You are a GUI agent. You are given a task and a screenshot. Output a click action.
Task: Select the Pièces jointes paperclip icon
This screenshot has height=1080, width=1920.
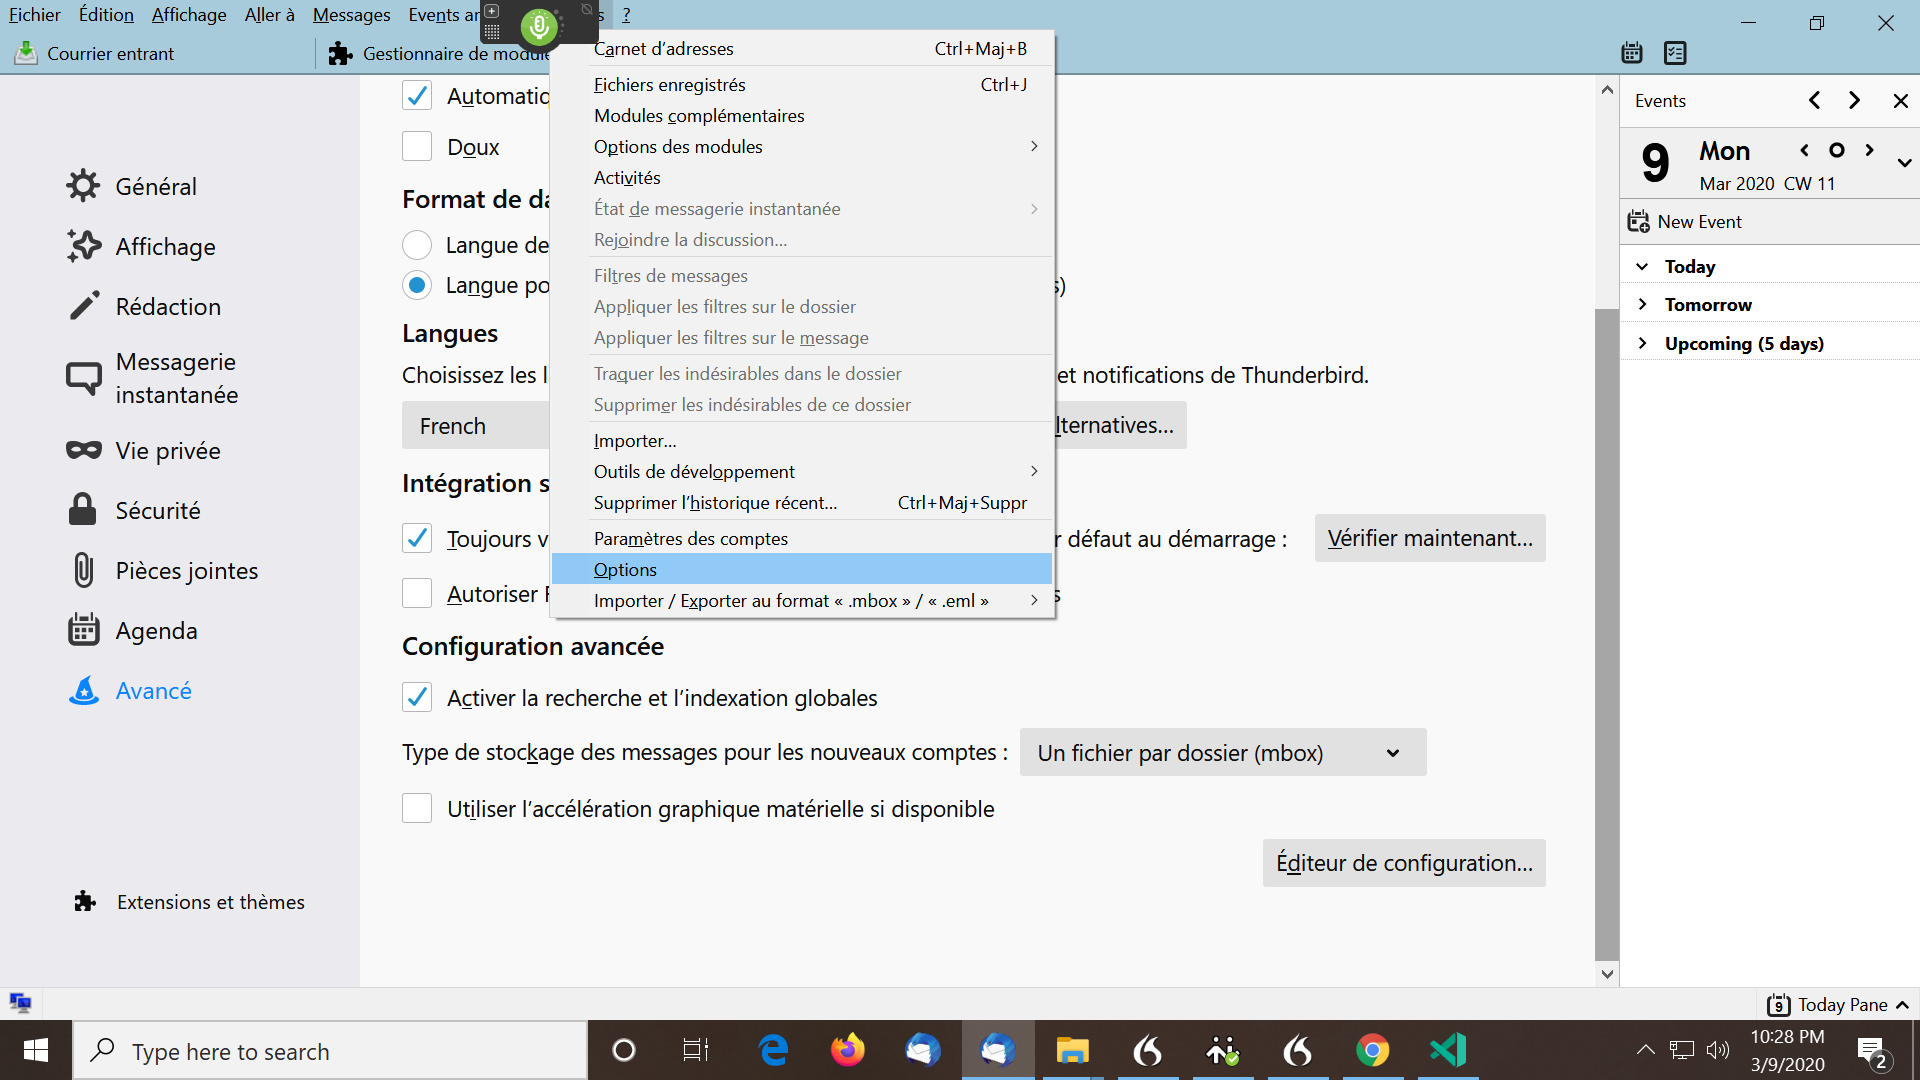(x=84, y=570)
